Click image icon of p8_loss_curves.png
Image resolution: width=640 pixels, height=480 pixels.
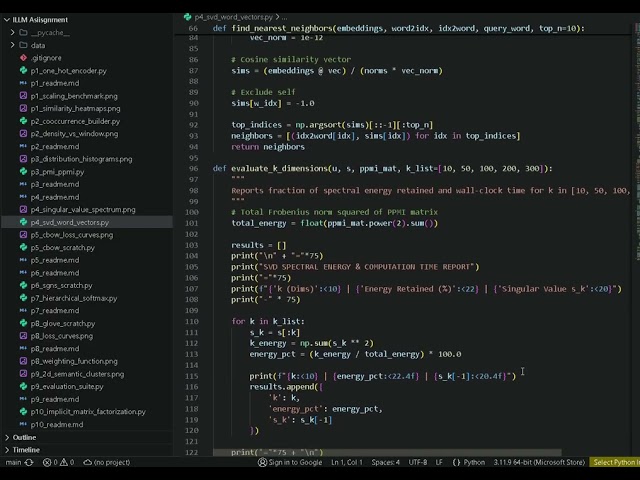(x=23, y=336)
